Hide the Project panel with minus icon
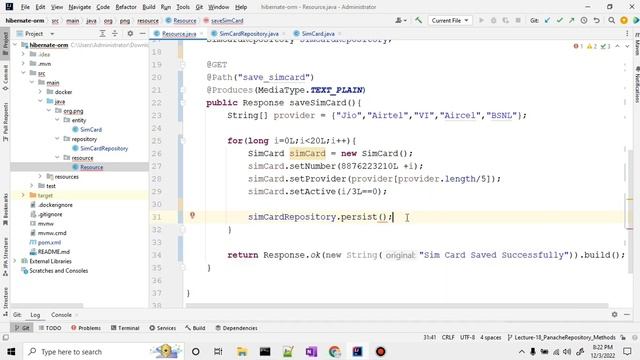 (142, 33)
